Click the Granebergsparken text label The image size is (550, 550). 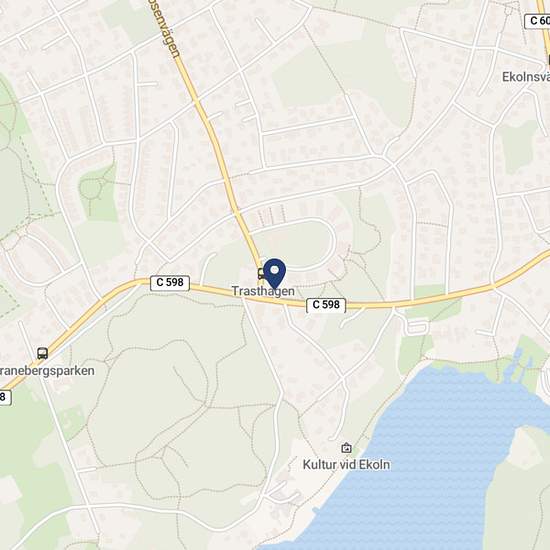(x=47, y=371)
